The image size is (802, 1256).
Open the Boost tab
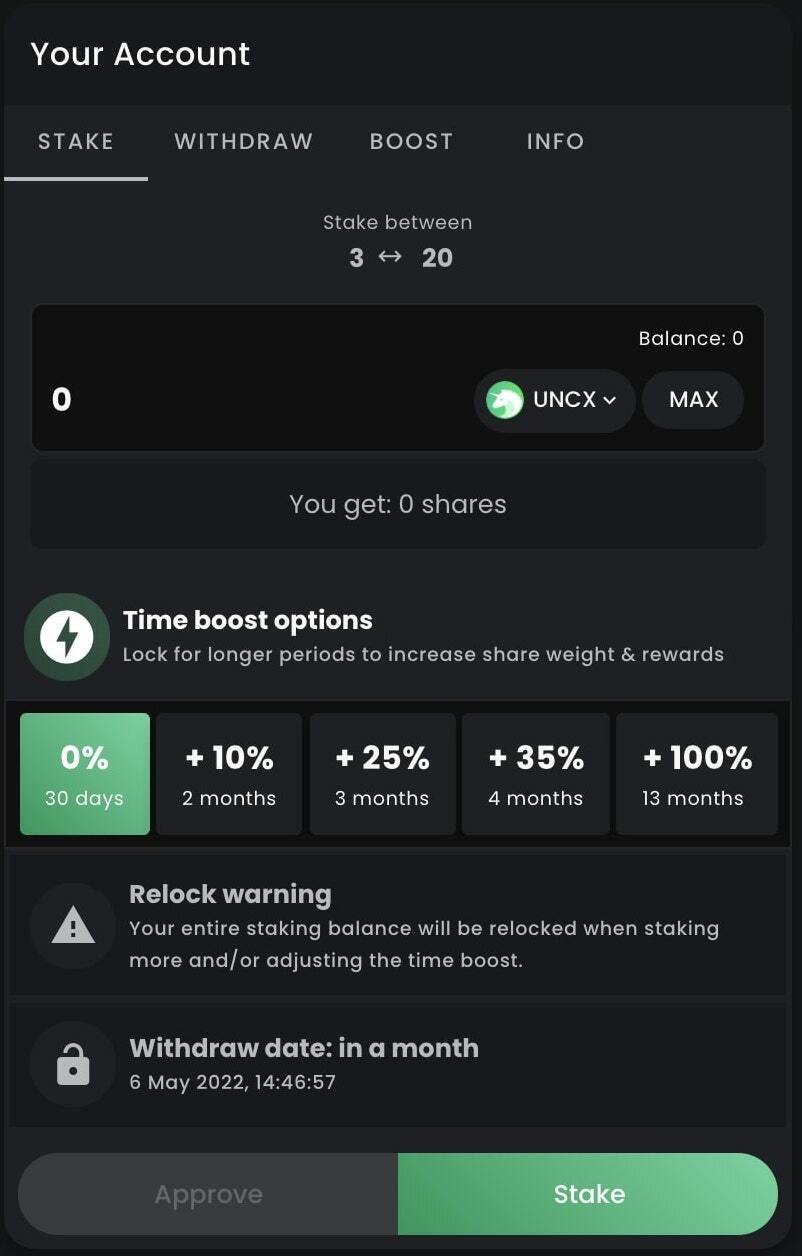[411, 141]
